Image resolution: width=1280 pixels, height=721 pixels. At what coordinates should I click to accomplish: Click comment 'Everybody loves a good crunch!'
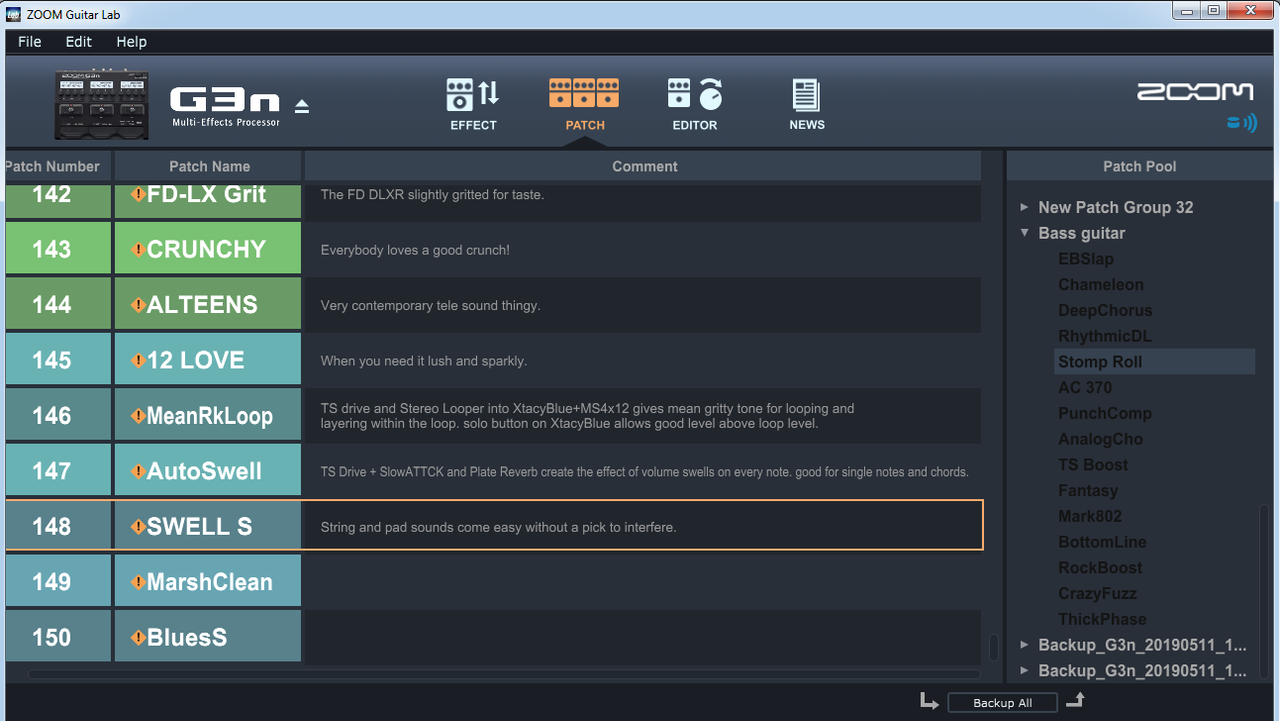pyautogui.click(x=415, y=250)
